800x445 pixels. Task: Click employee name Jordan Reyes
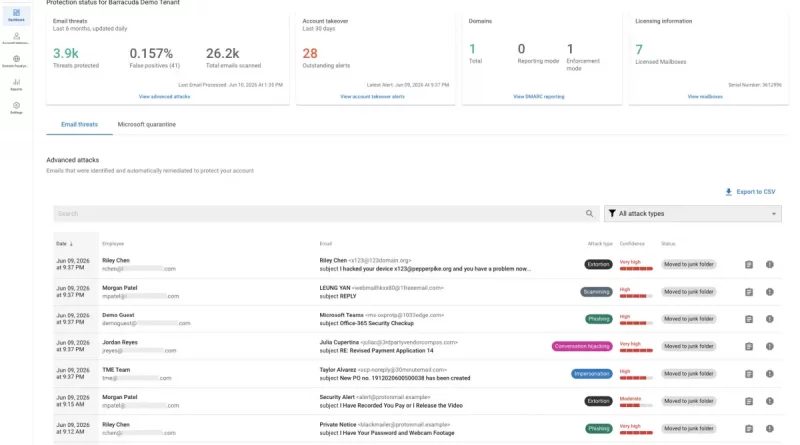point(120,342)
